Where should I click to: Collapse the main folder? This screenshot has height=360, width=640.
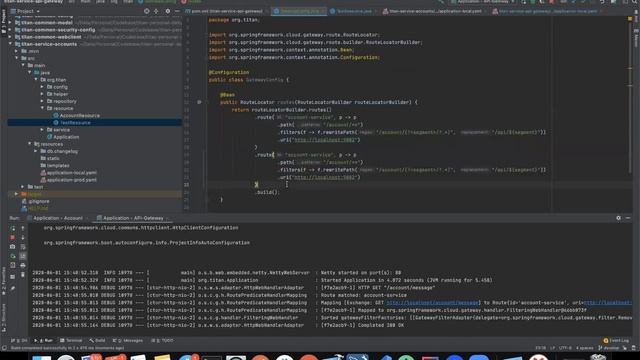pyautogui.click(x=23, y=65)
